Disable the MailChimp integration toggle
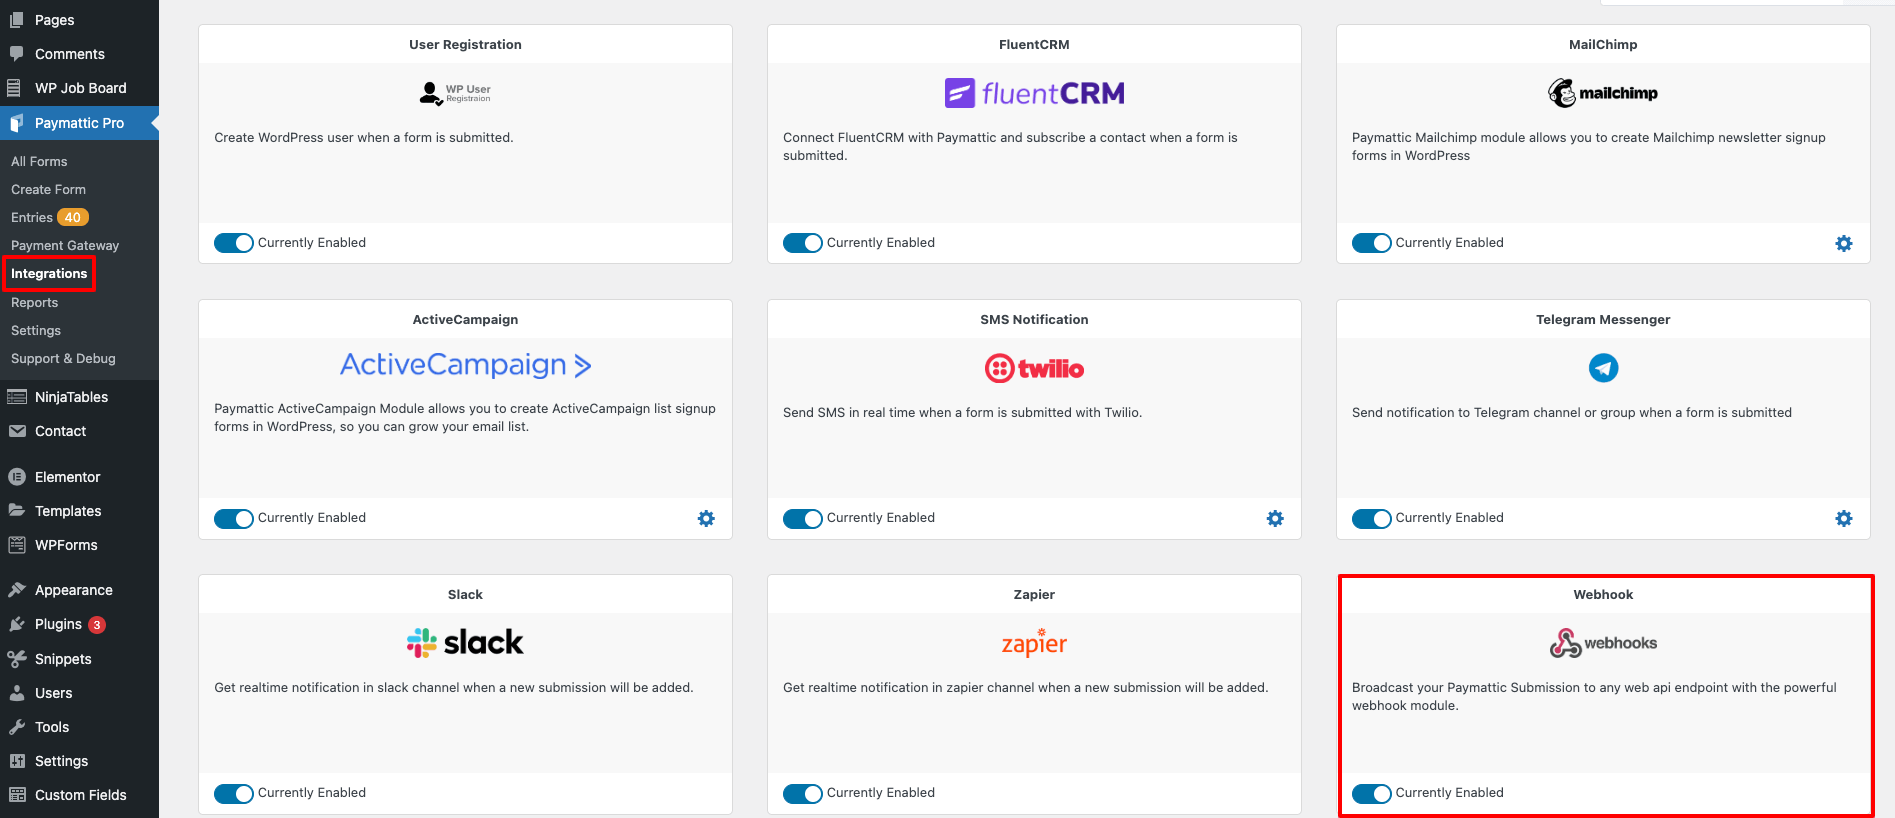1895x818 pixels. (1372, 243)
